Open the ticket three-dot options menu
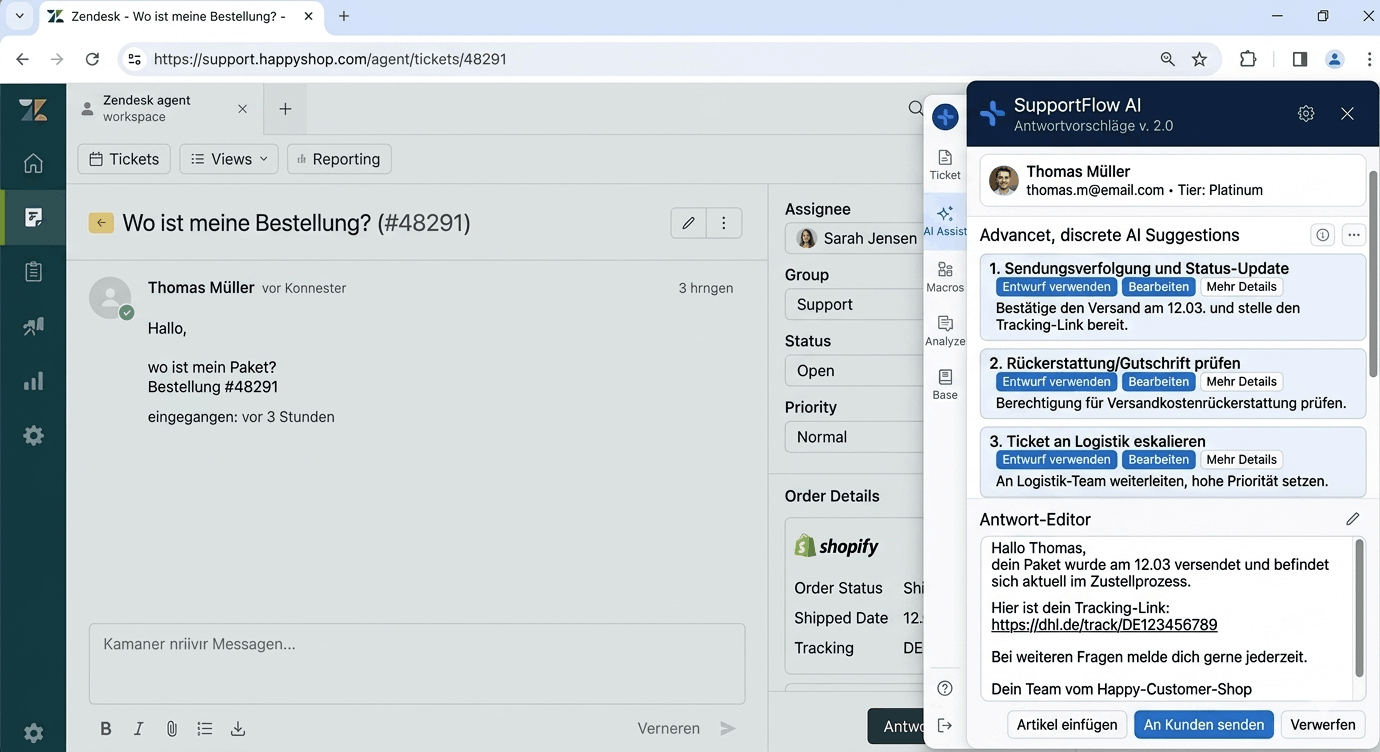The image size is (1380, 752). click(x=724, y=223)
